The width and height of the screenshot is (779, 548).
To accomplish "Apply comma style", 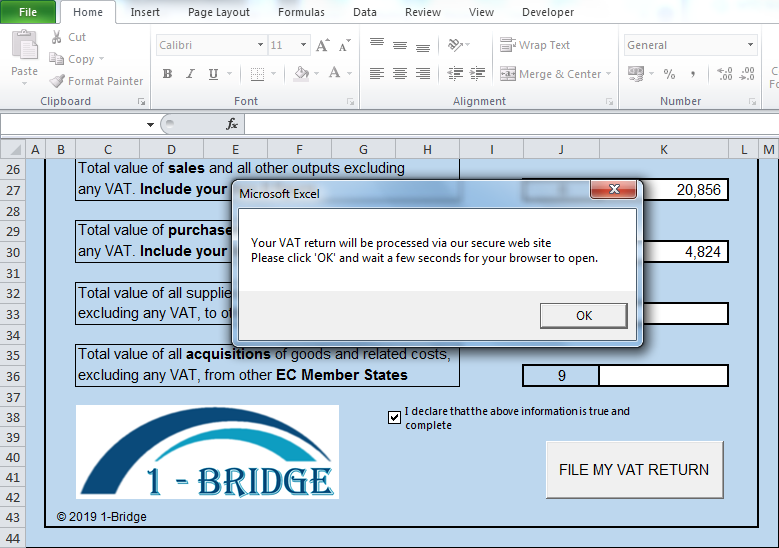I will (693, 74).
